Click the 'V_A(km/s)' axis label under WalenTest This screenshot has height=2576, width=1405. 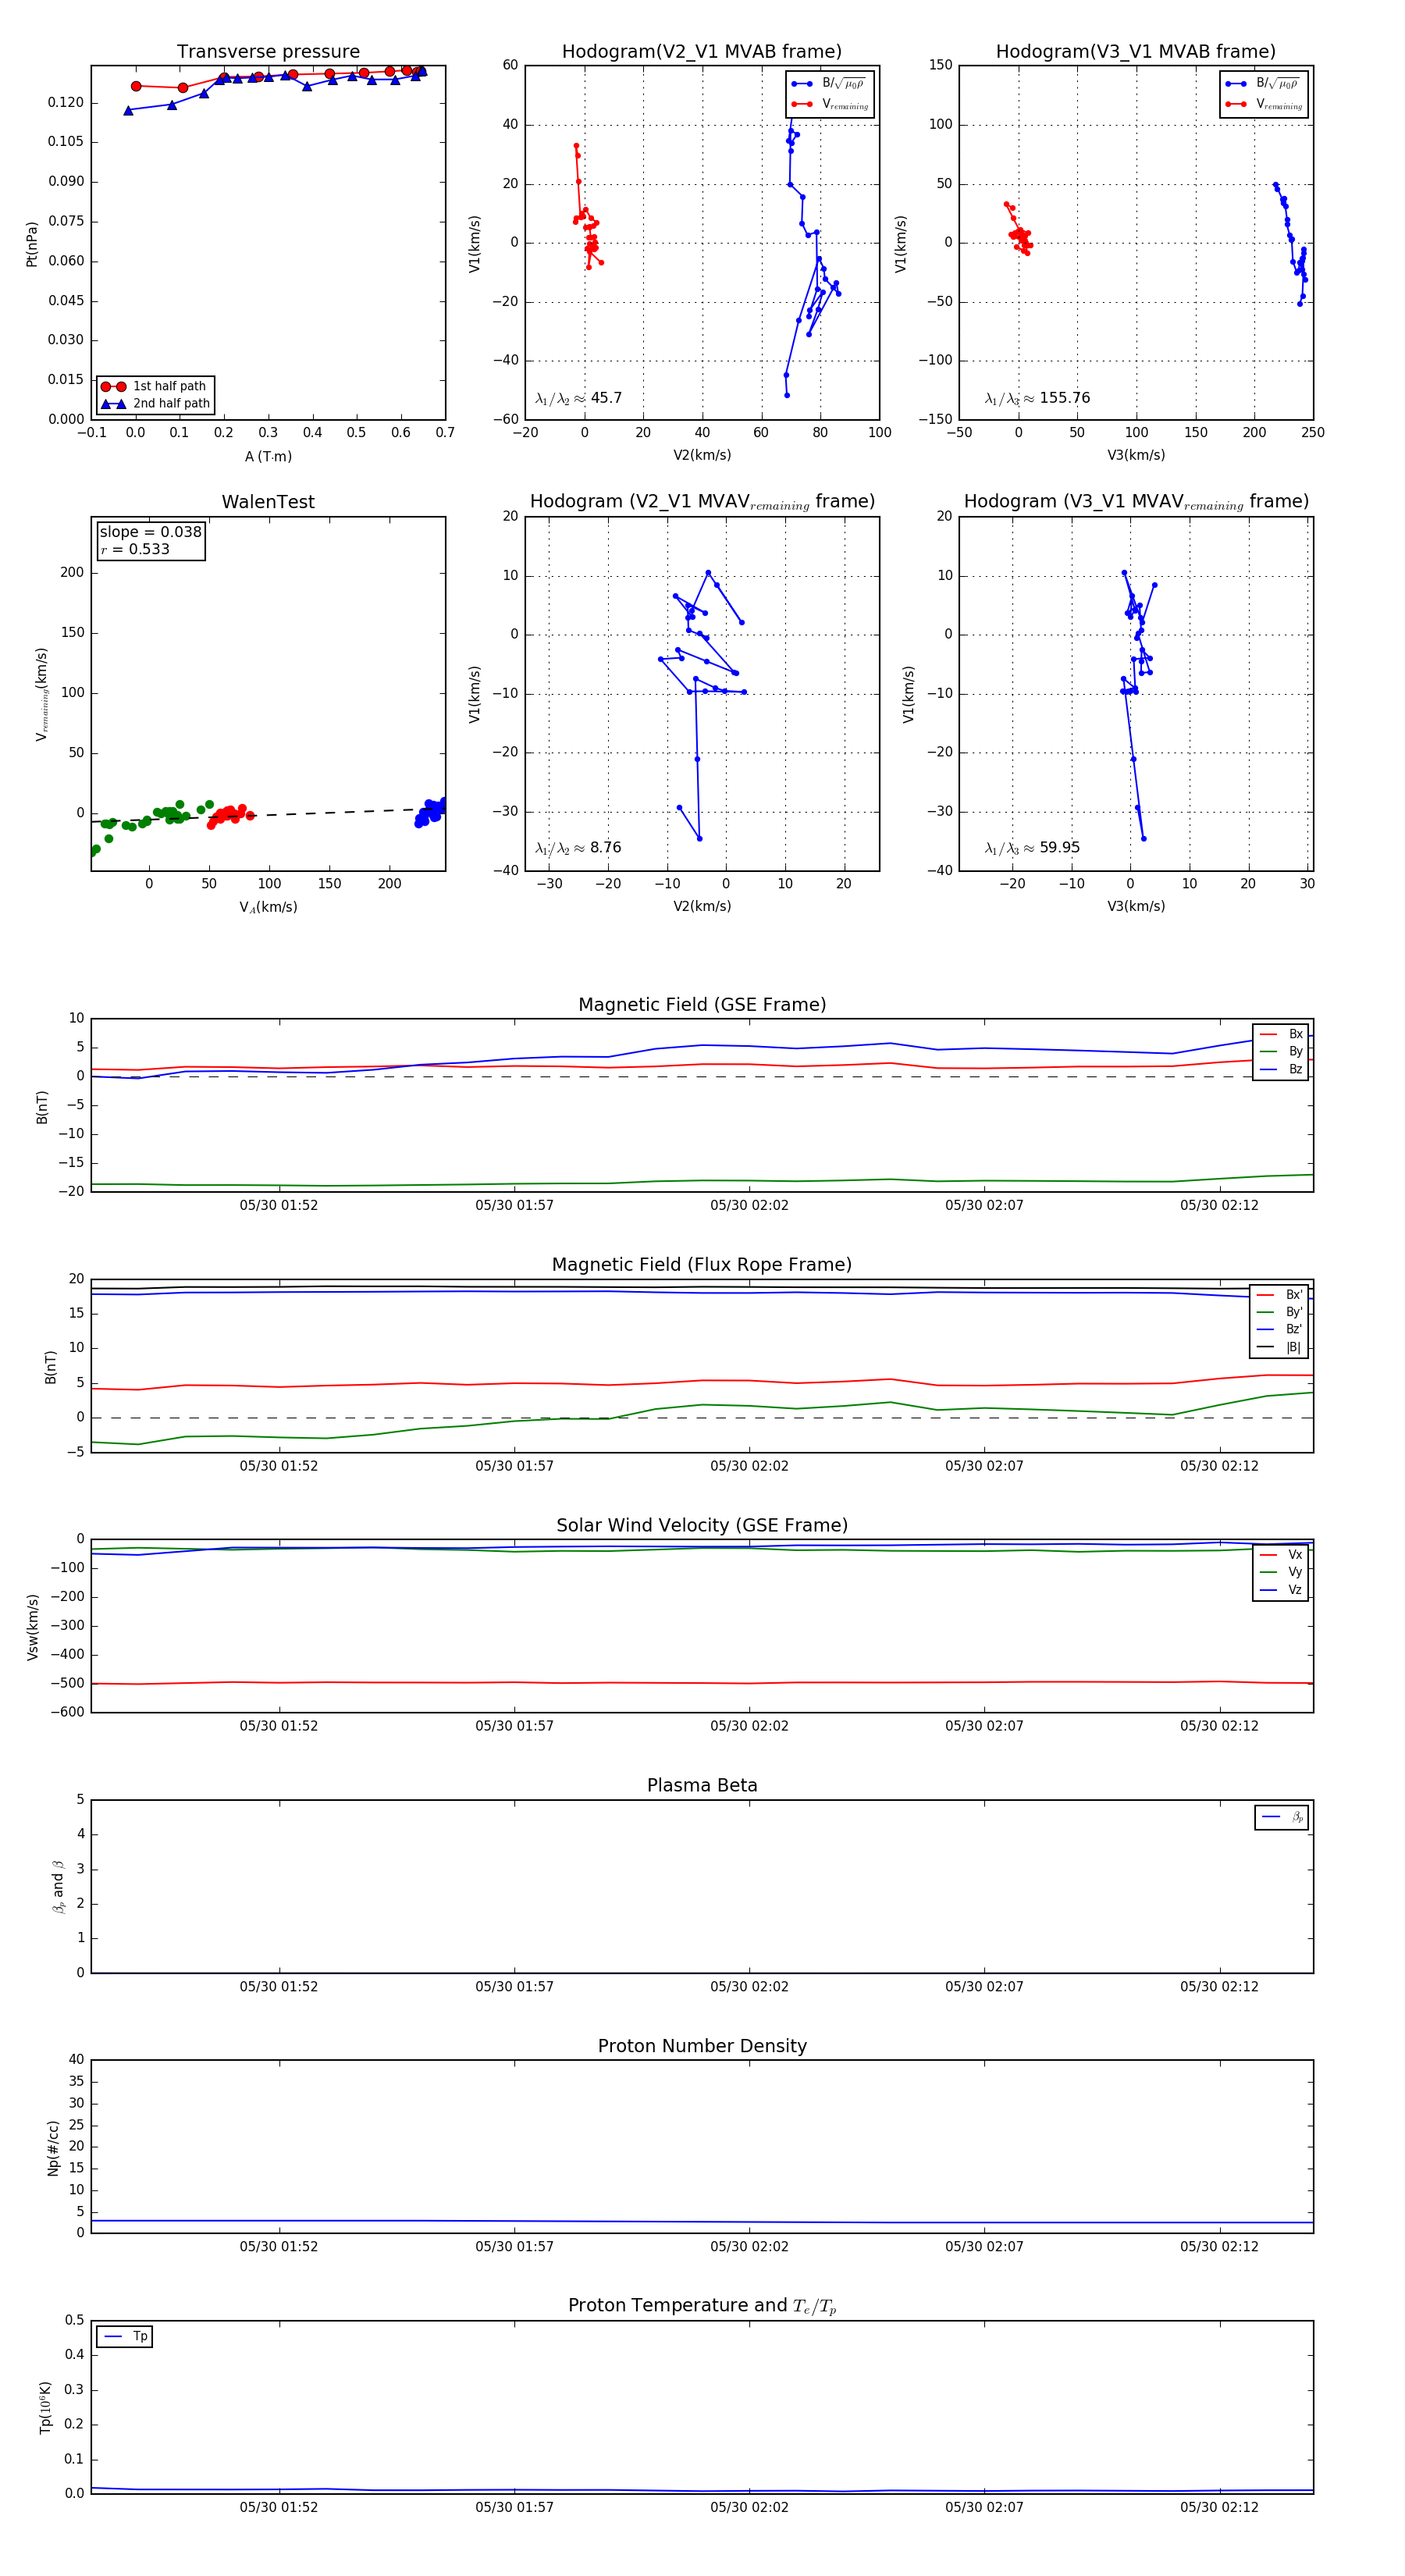268,908
